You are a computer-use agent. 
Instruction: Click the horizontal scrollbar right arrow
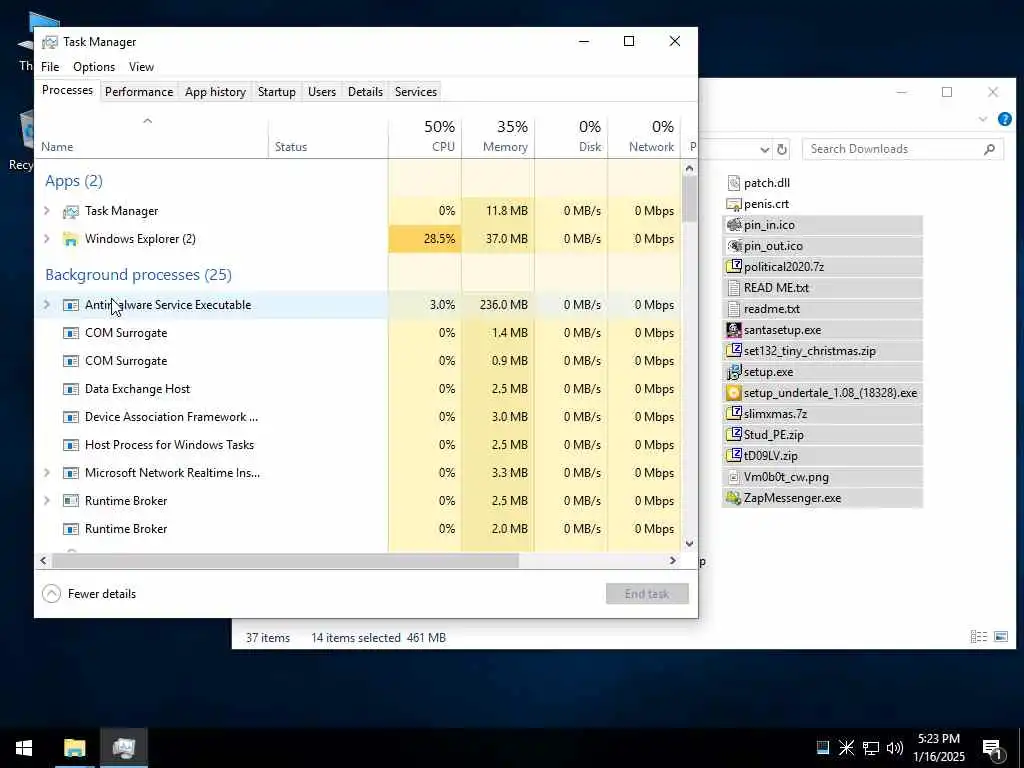(673, 560)
